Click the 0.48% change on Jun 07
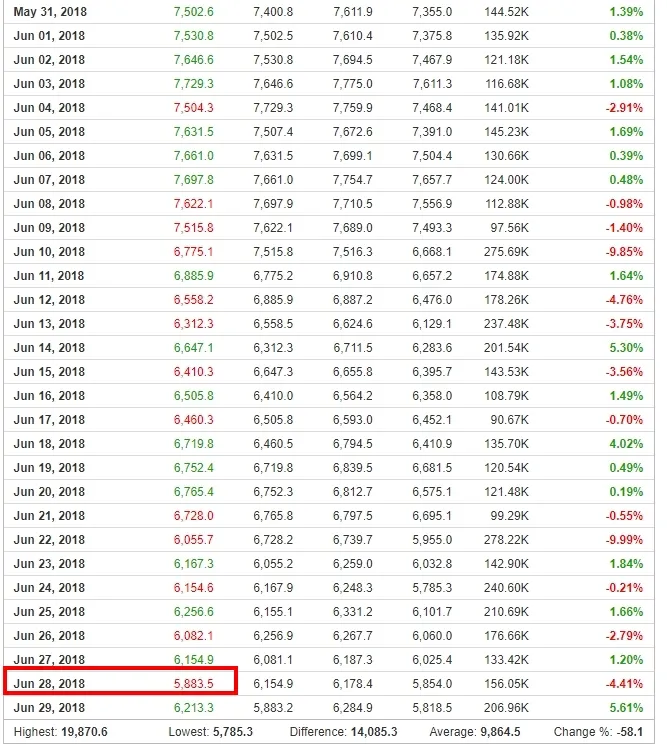 pyautogui.click(x=626, y=180)
